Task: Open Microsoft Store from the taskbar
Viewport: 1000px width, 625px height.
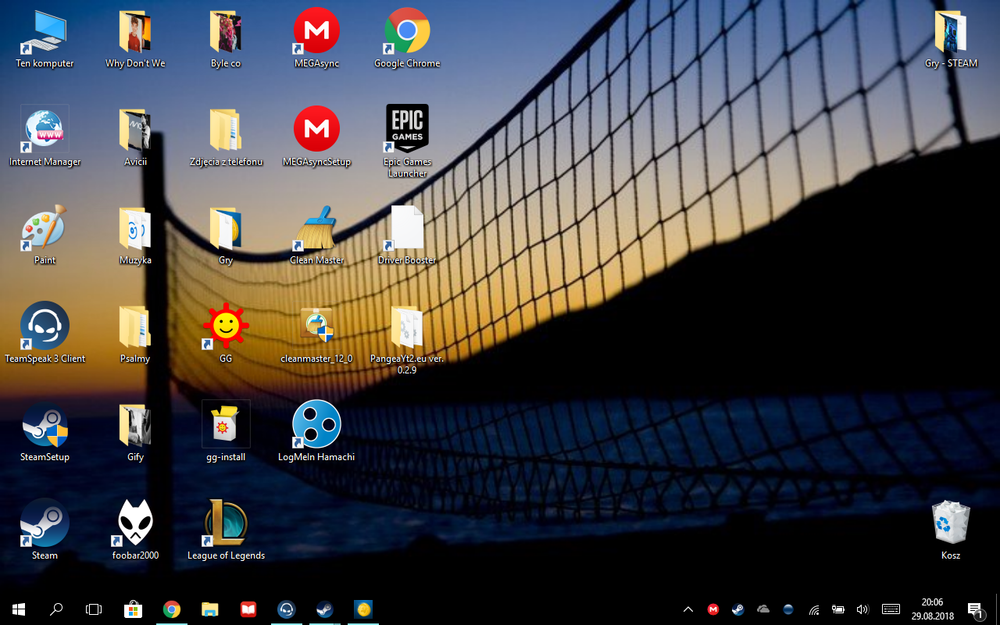Action: click(133, 610)
